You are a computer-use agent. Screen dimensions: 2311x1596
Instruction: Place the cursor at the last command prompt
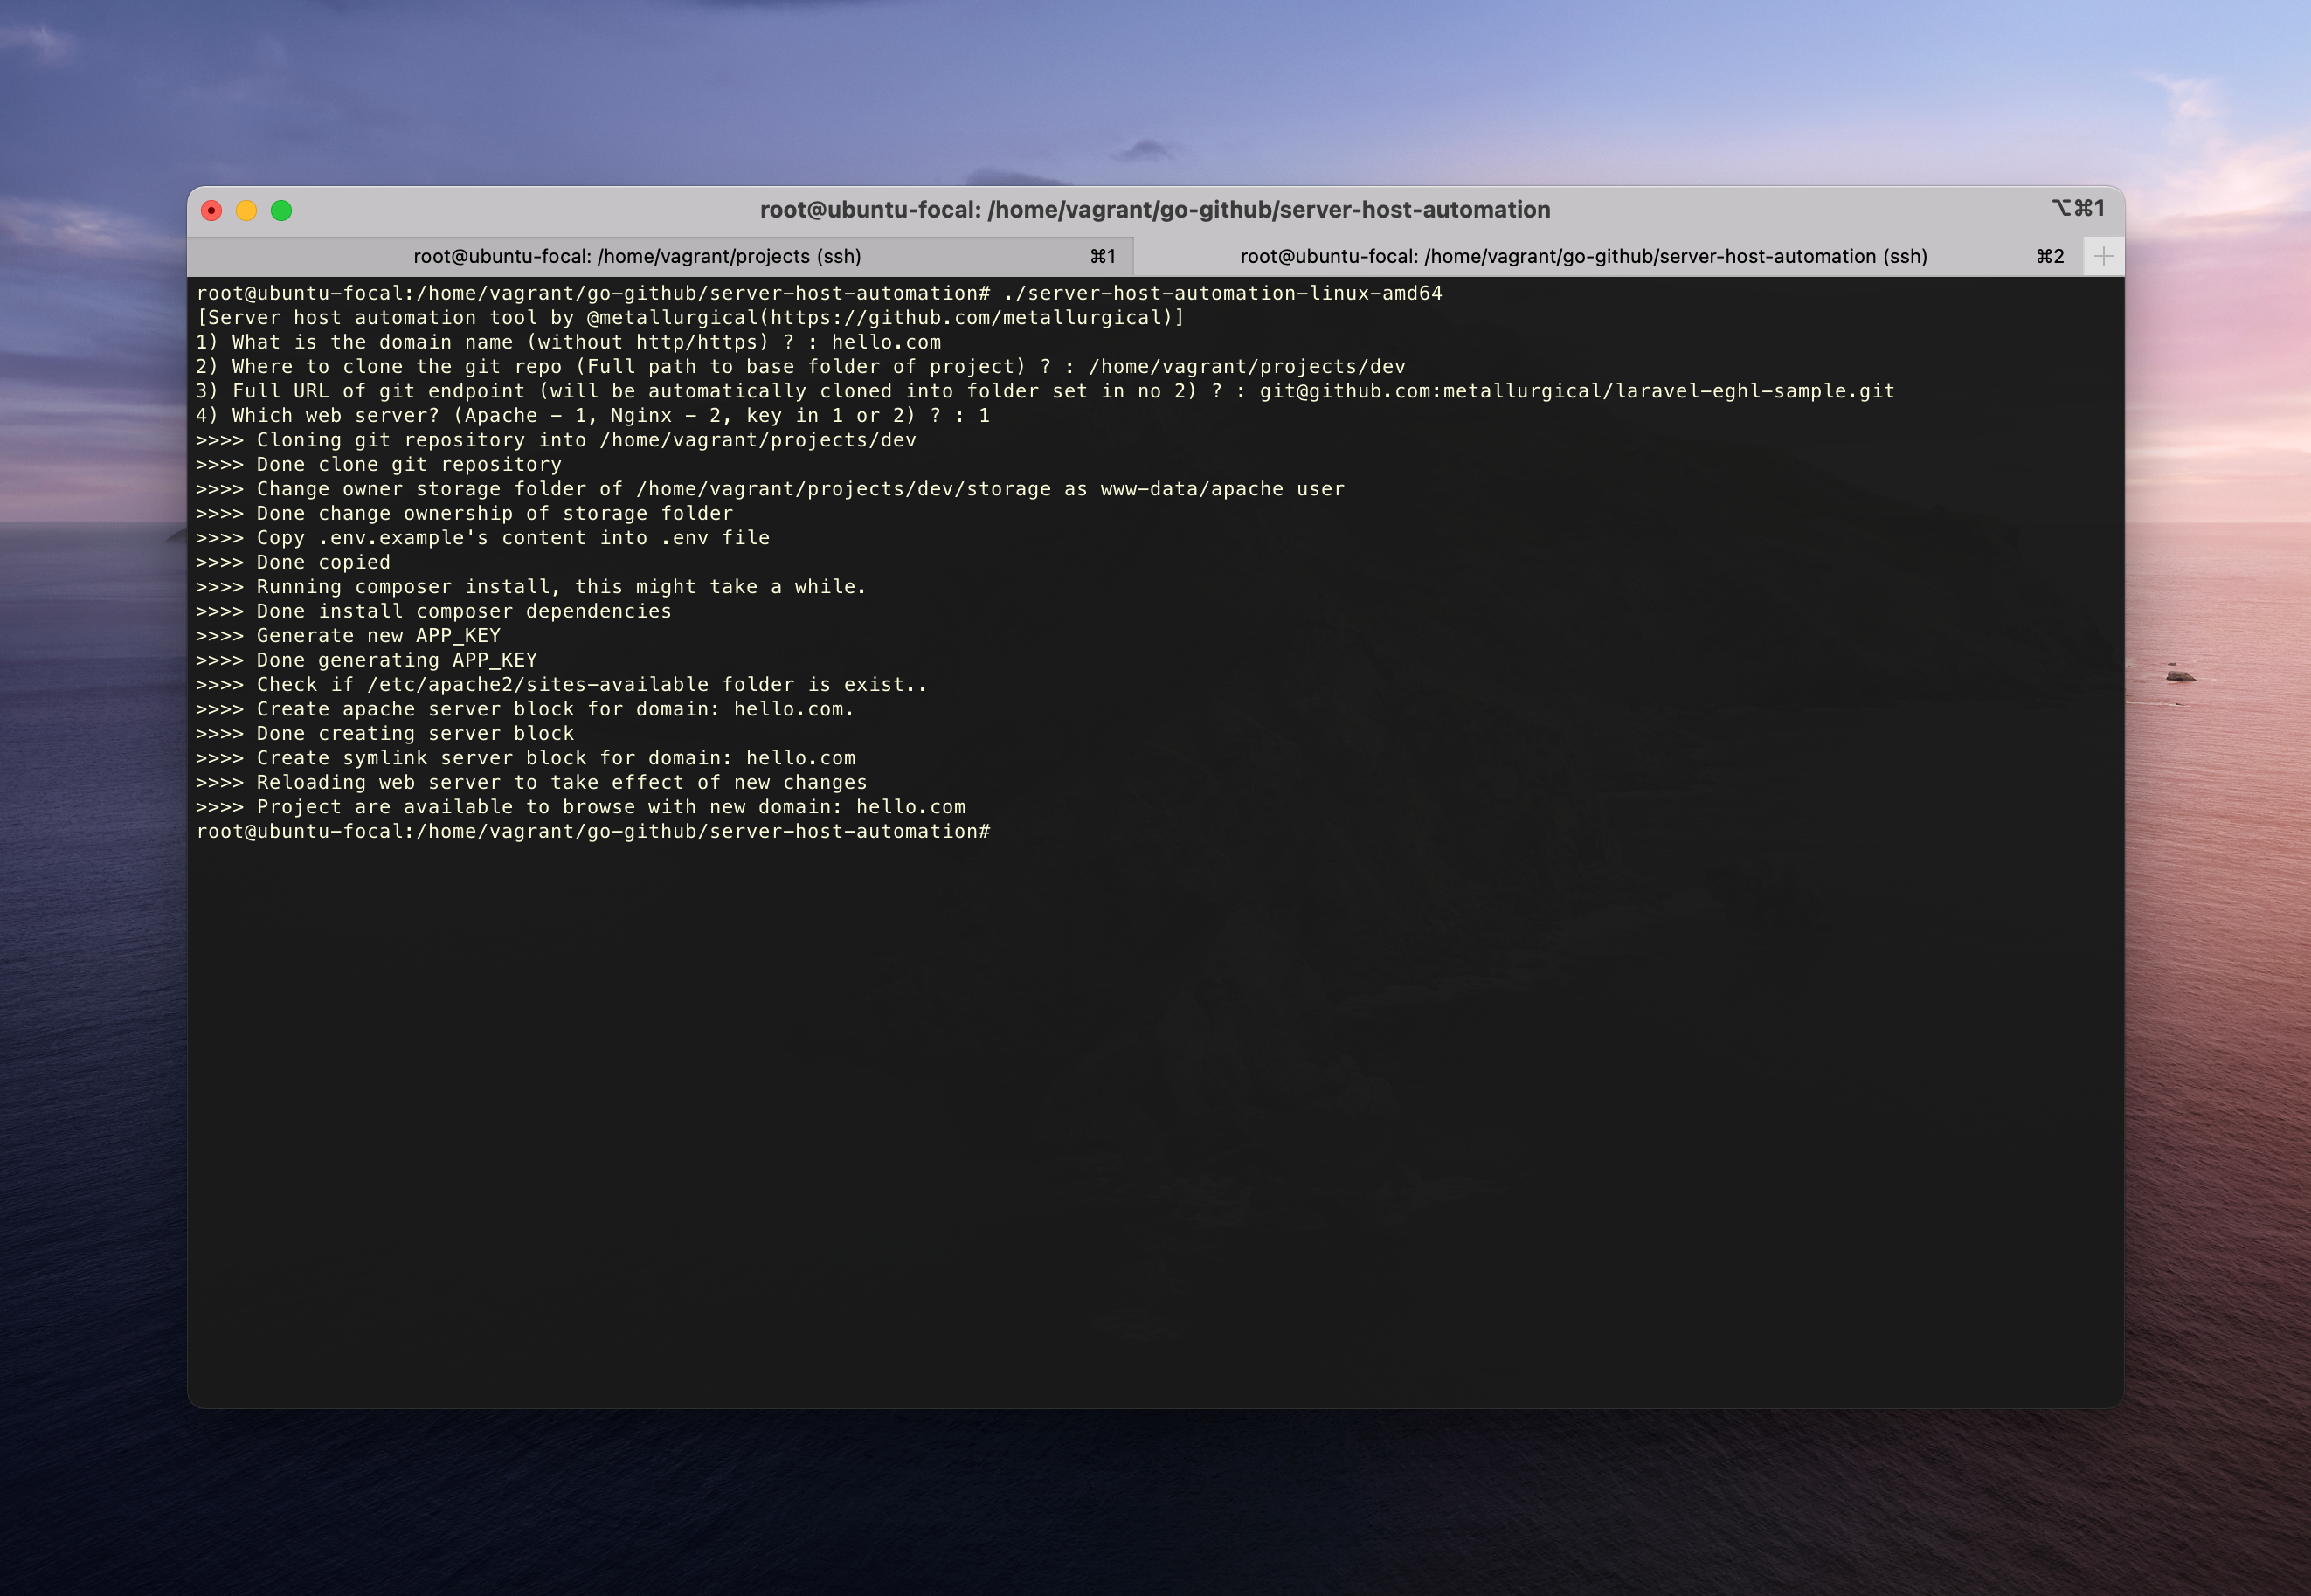coord(1000,832)
